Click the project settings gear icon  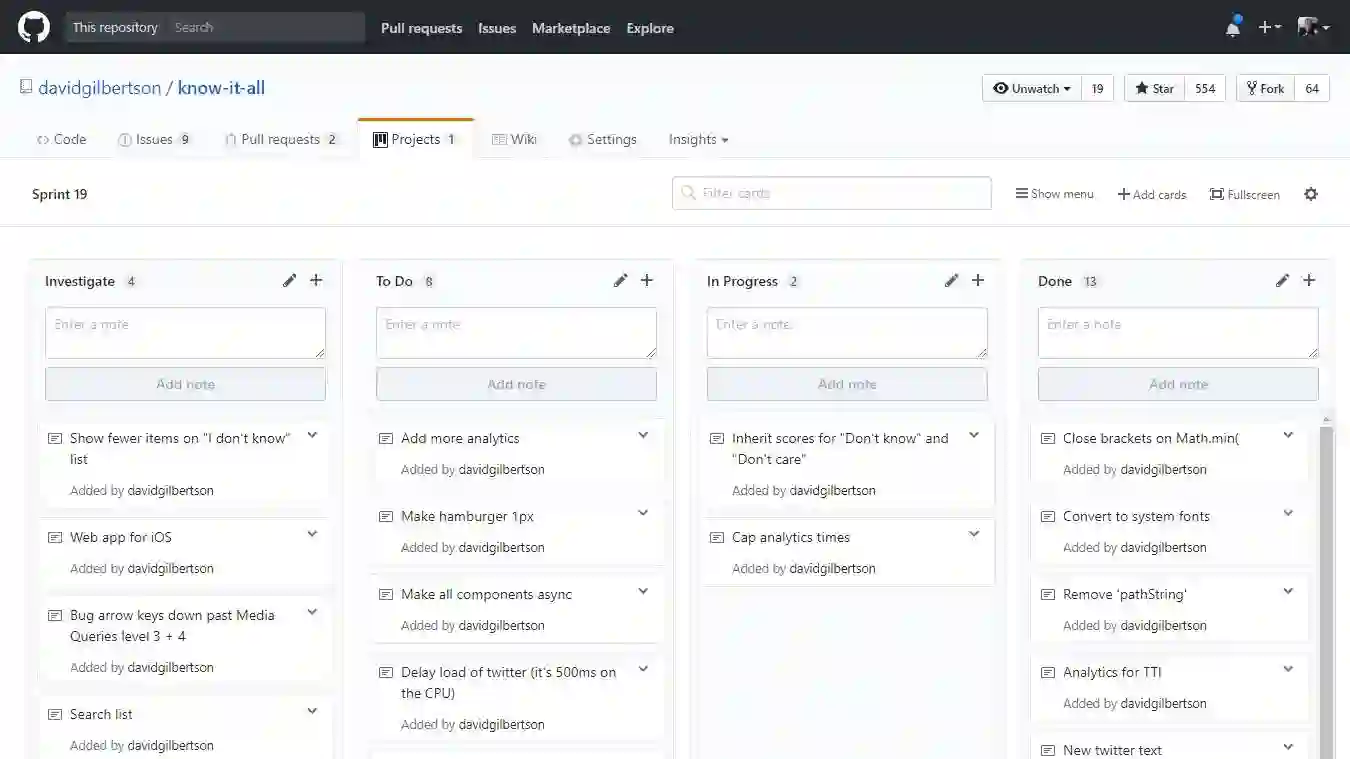1311,194
